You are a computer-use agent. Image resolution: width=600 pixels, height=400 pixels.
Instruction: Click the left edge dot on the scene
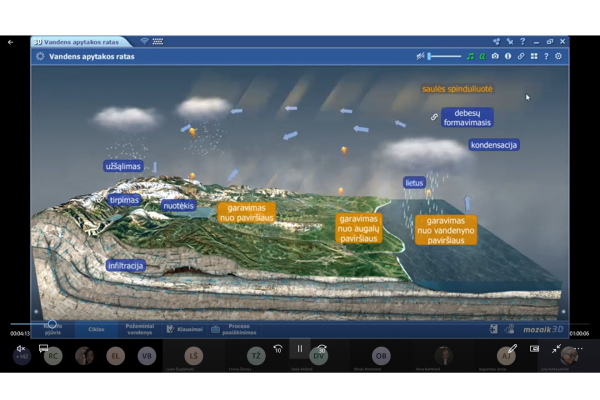pyautogui.click(x=36, y=312)
